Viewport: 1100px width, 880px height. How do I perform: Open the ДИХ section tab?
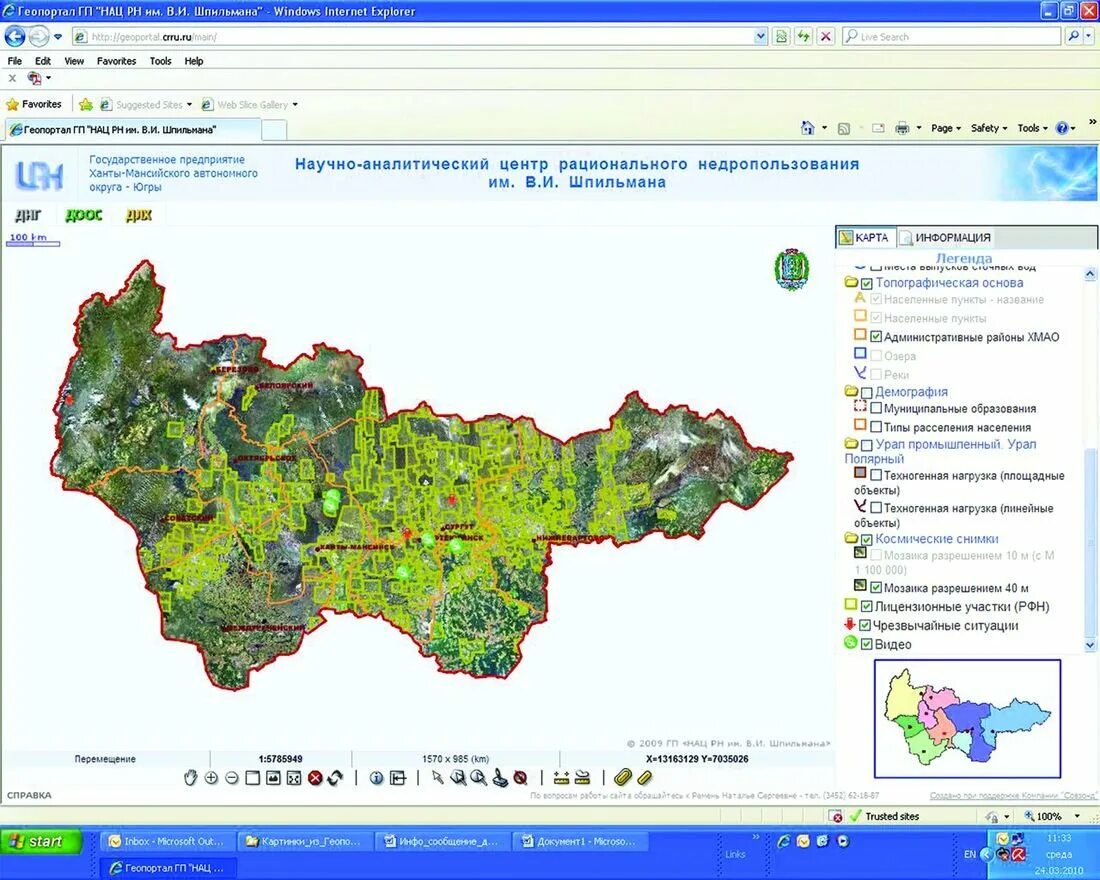click(x=139, y=215)
